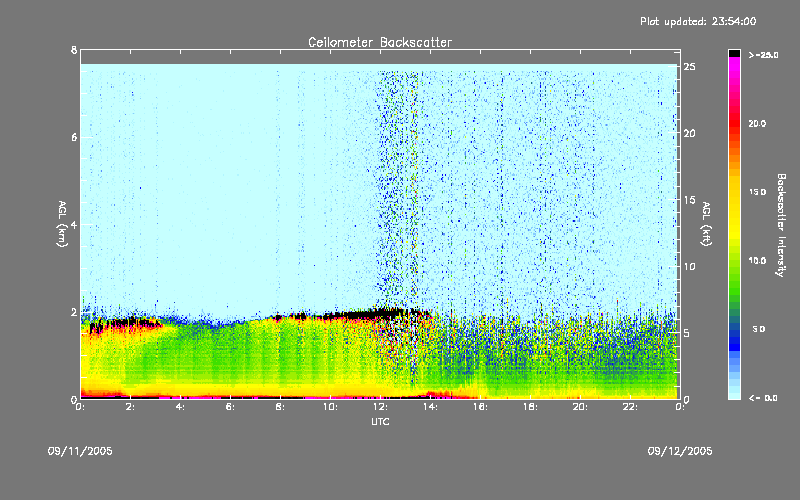Screen dimensions: 800x500
Task: Click the UTC x-axis label
Action: tap(380, 421)
